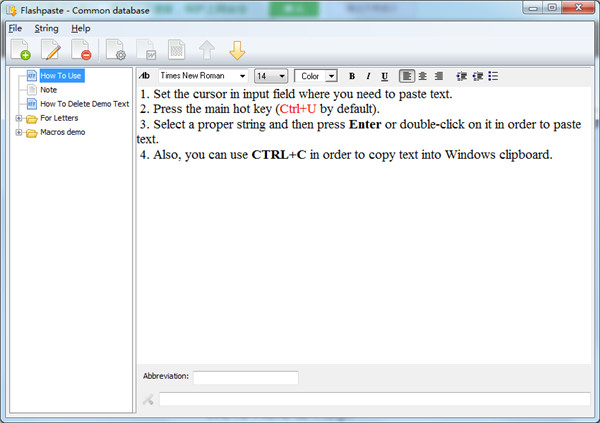Click the Abbreviation: label
600x423 pixels.
tap(166, 376)
